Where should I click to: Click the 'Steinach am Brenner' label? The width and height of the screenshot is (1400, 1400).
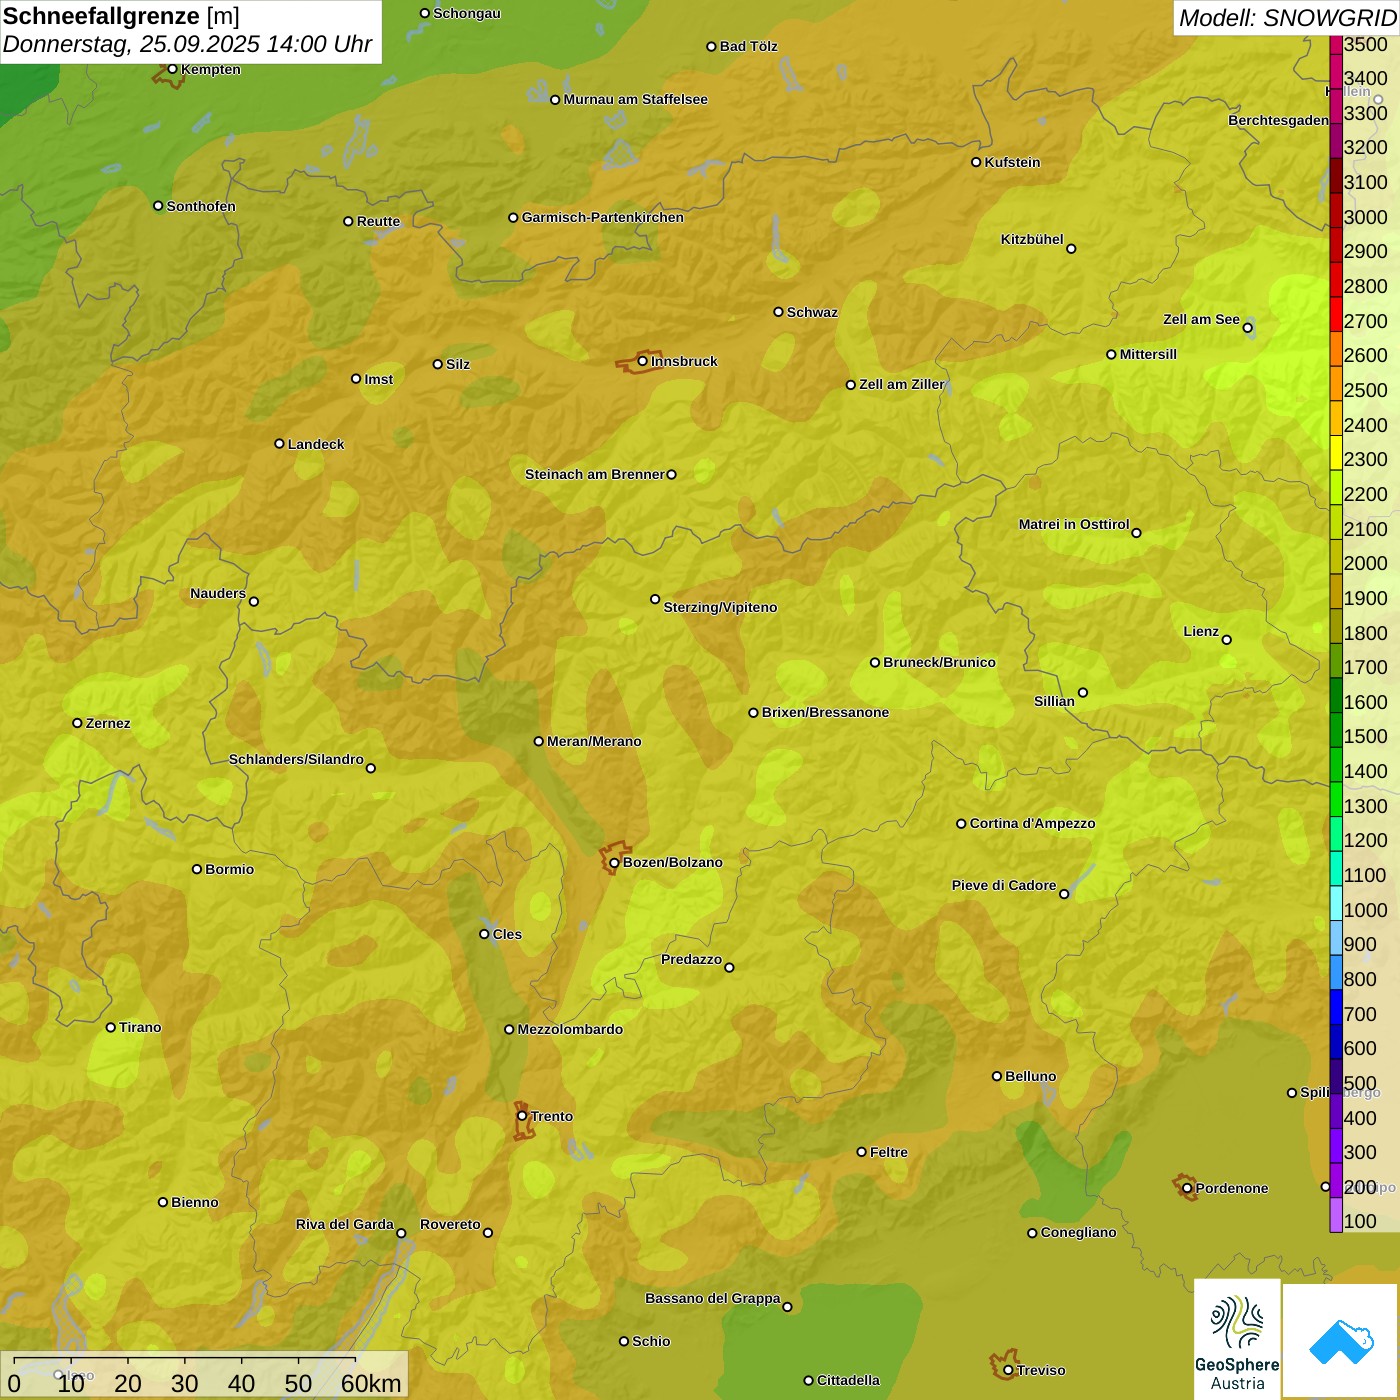click(595, 474)
